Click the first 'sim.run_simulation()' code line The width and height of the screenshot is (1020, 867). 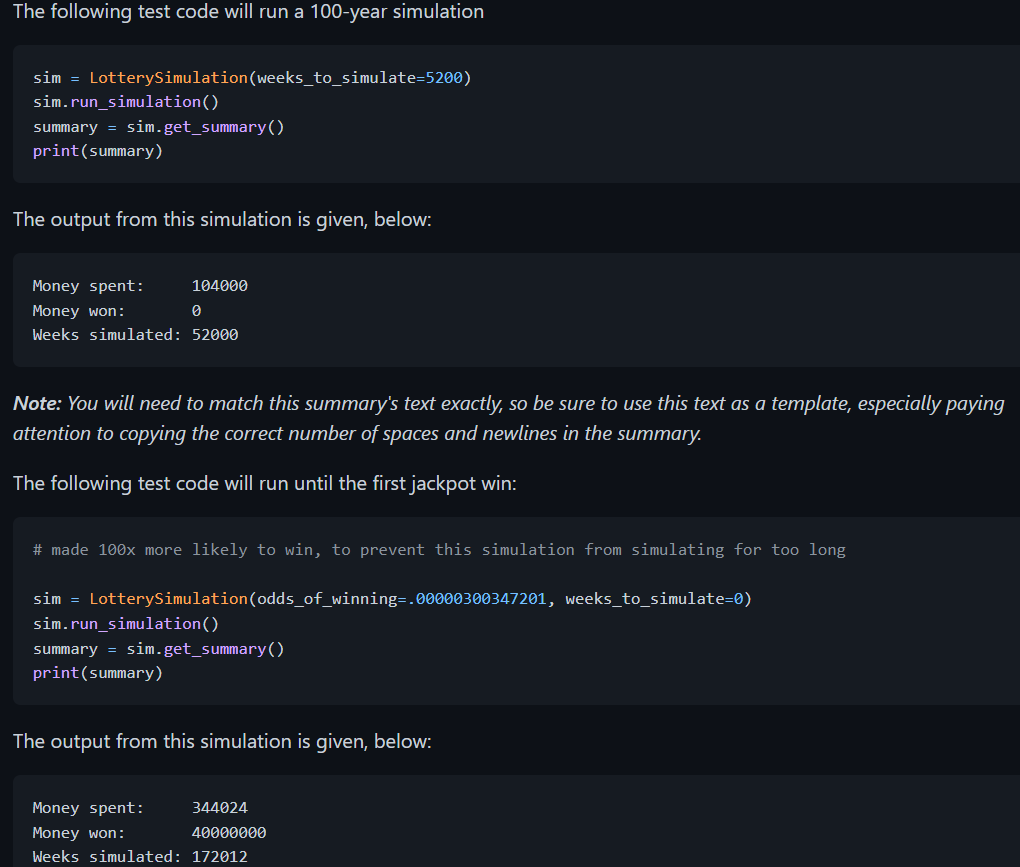coord(126,102)
